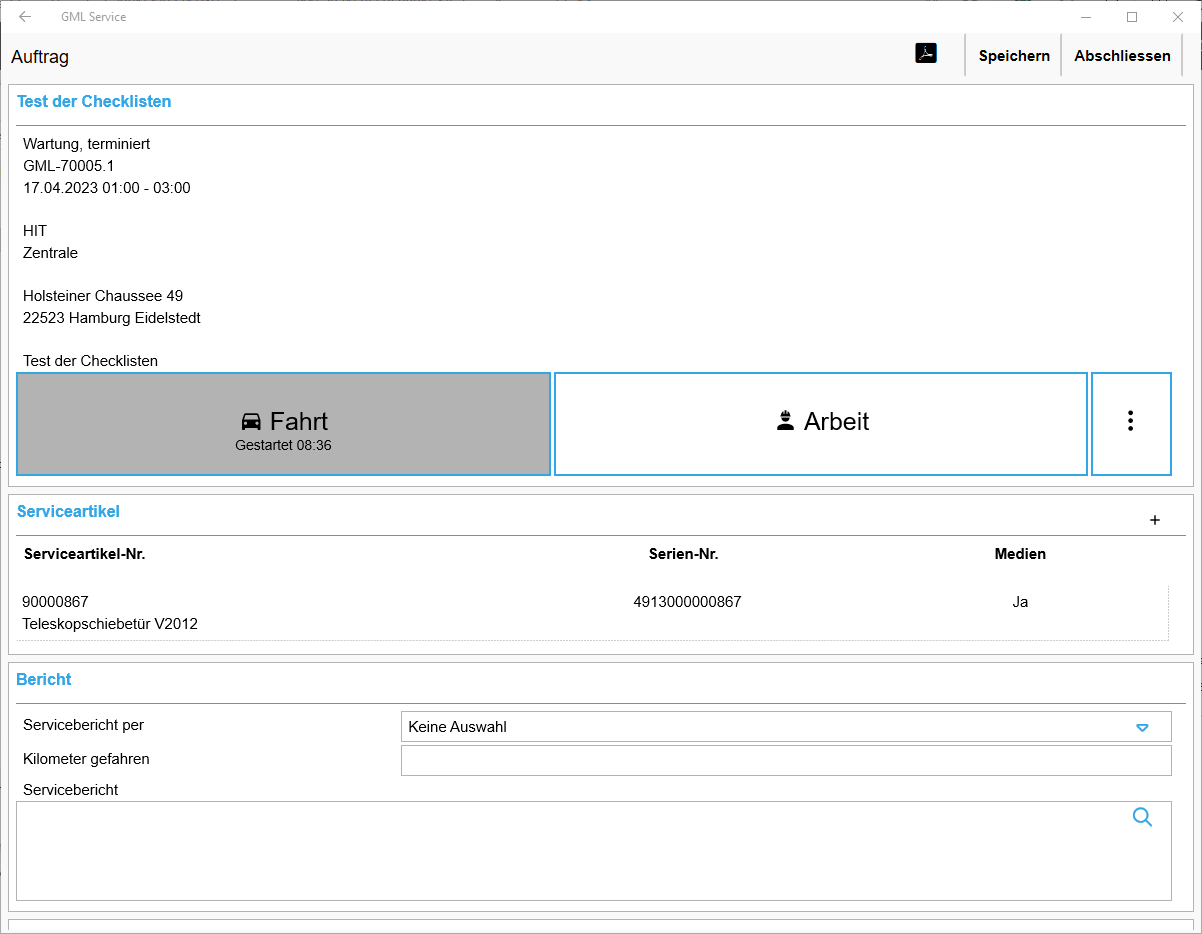
Task: Expand the Servicebericht per dropdown arrow
Action: coord(1142,727)
